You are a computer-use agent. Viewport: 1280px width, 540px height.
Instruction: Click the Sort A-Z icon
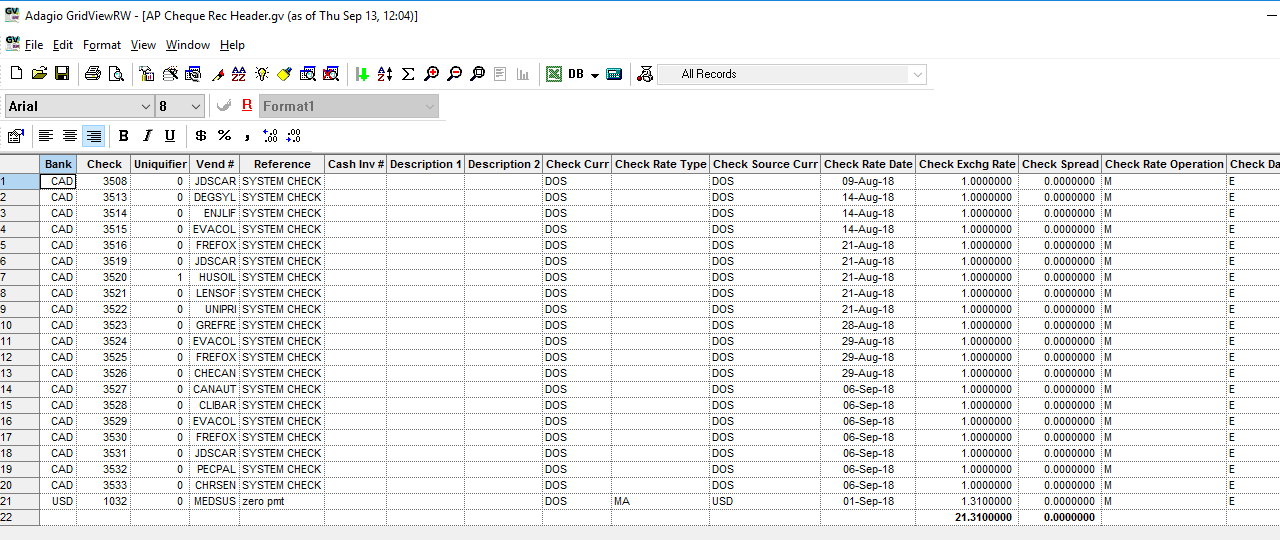coord(385,74)
